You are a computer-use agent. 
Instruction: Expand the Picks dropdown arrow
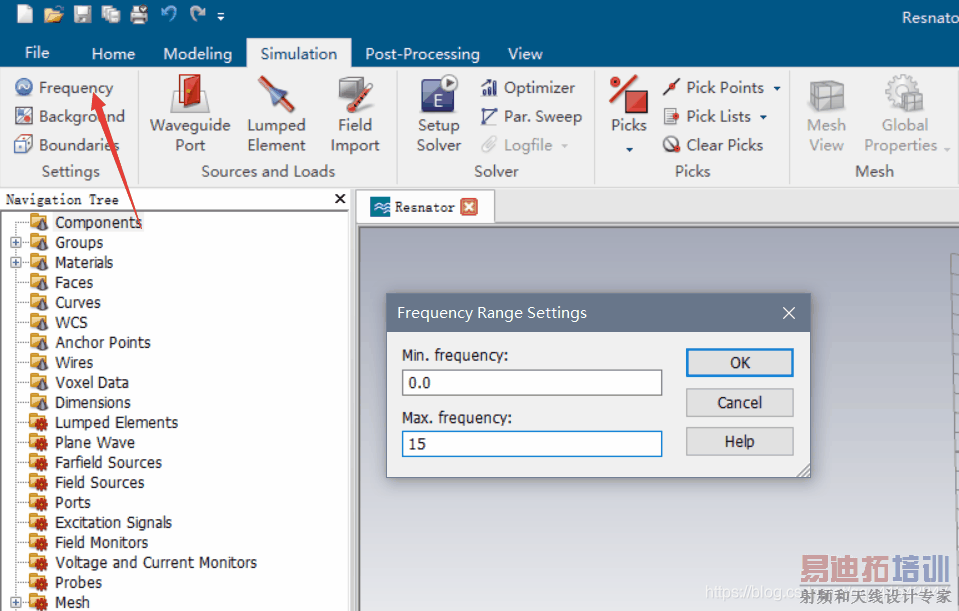[629, 149]
